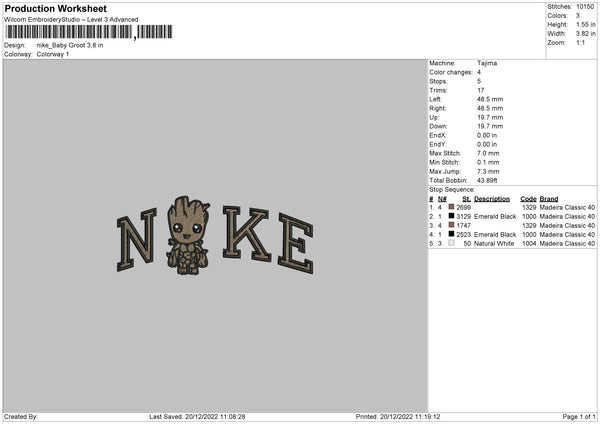The width and height of the screenshot is (600, 424).
Task: Click 'Emerald Black' in stop row 2
Action: coord(495,217)
